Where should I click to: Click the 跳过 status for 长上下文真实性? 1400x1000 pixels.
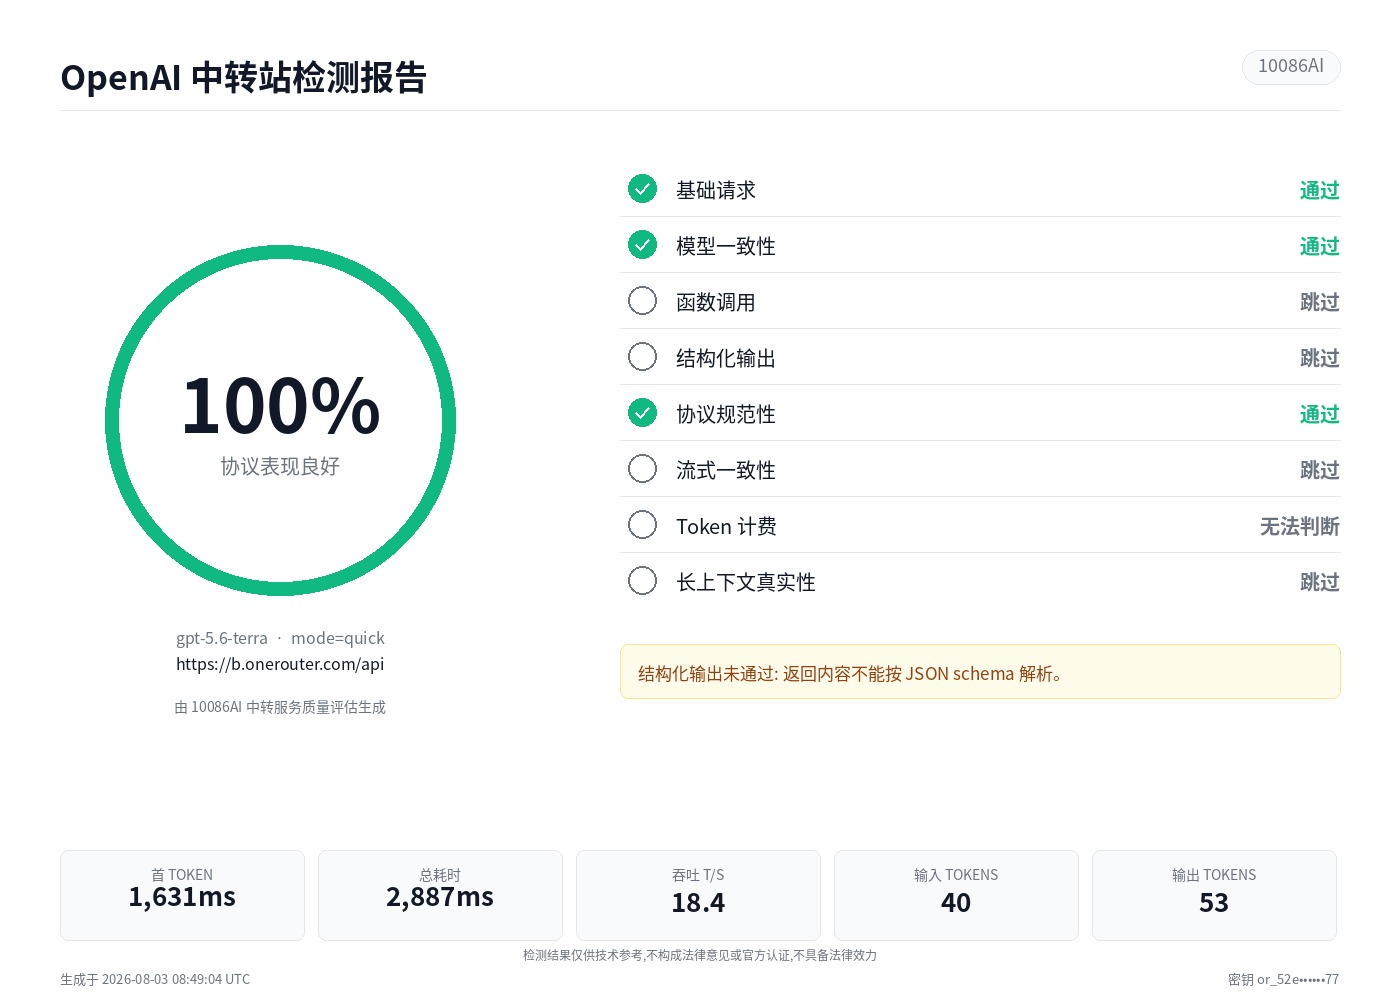(x=1320, y=582)
